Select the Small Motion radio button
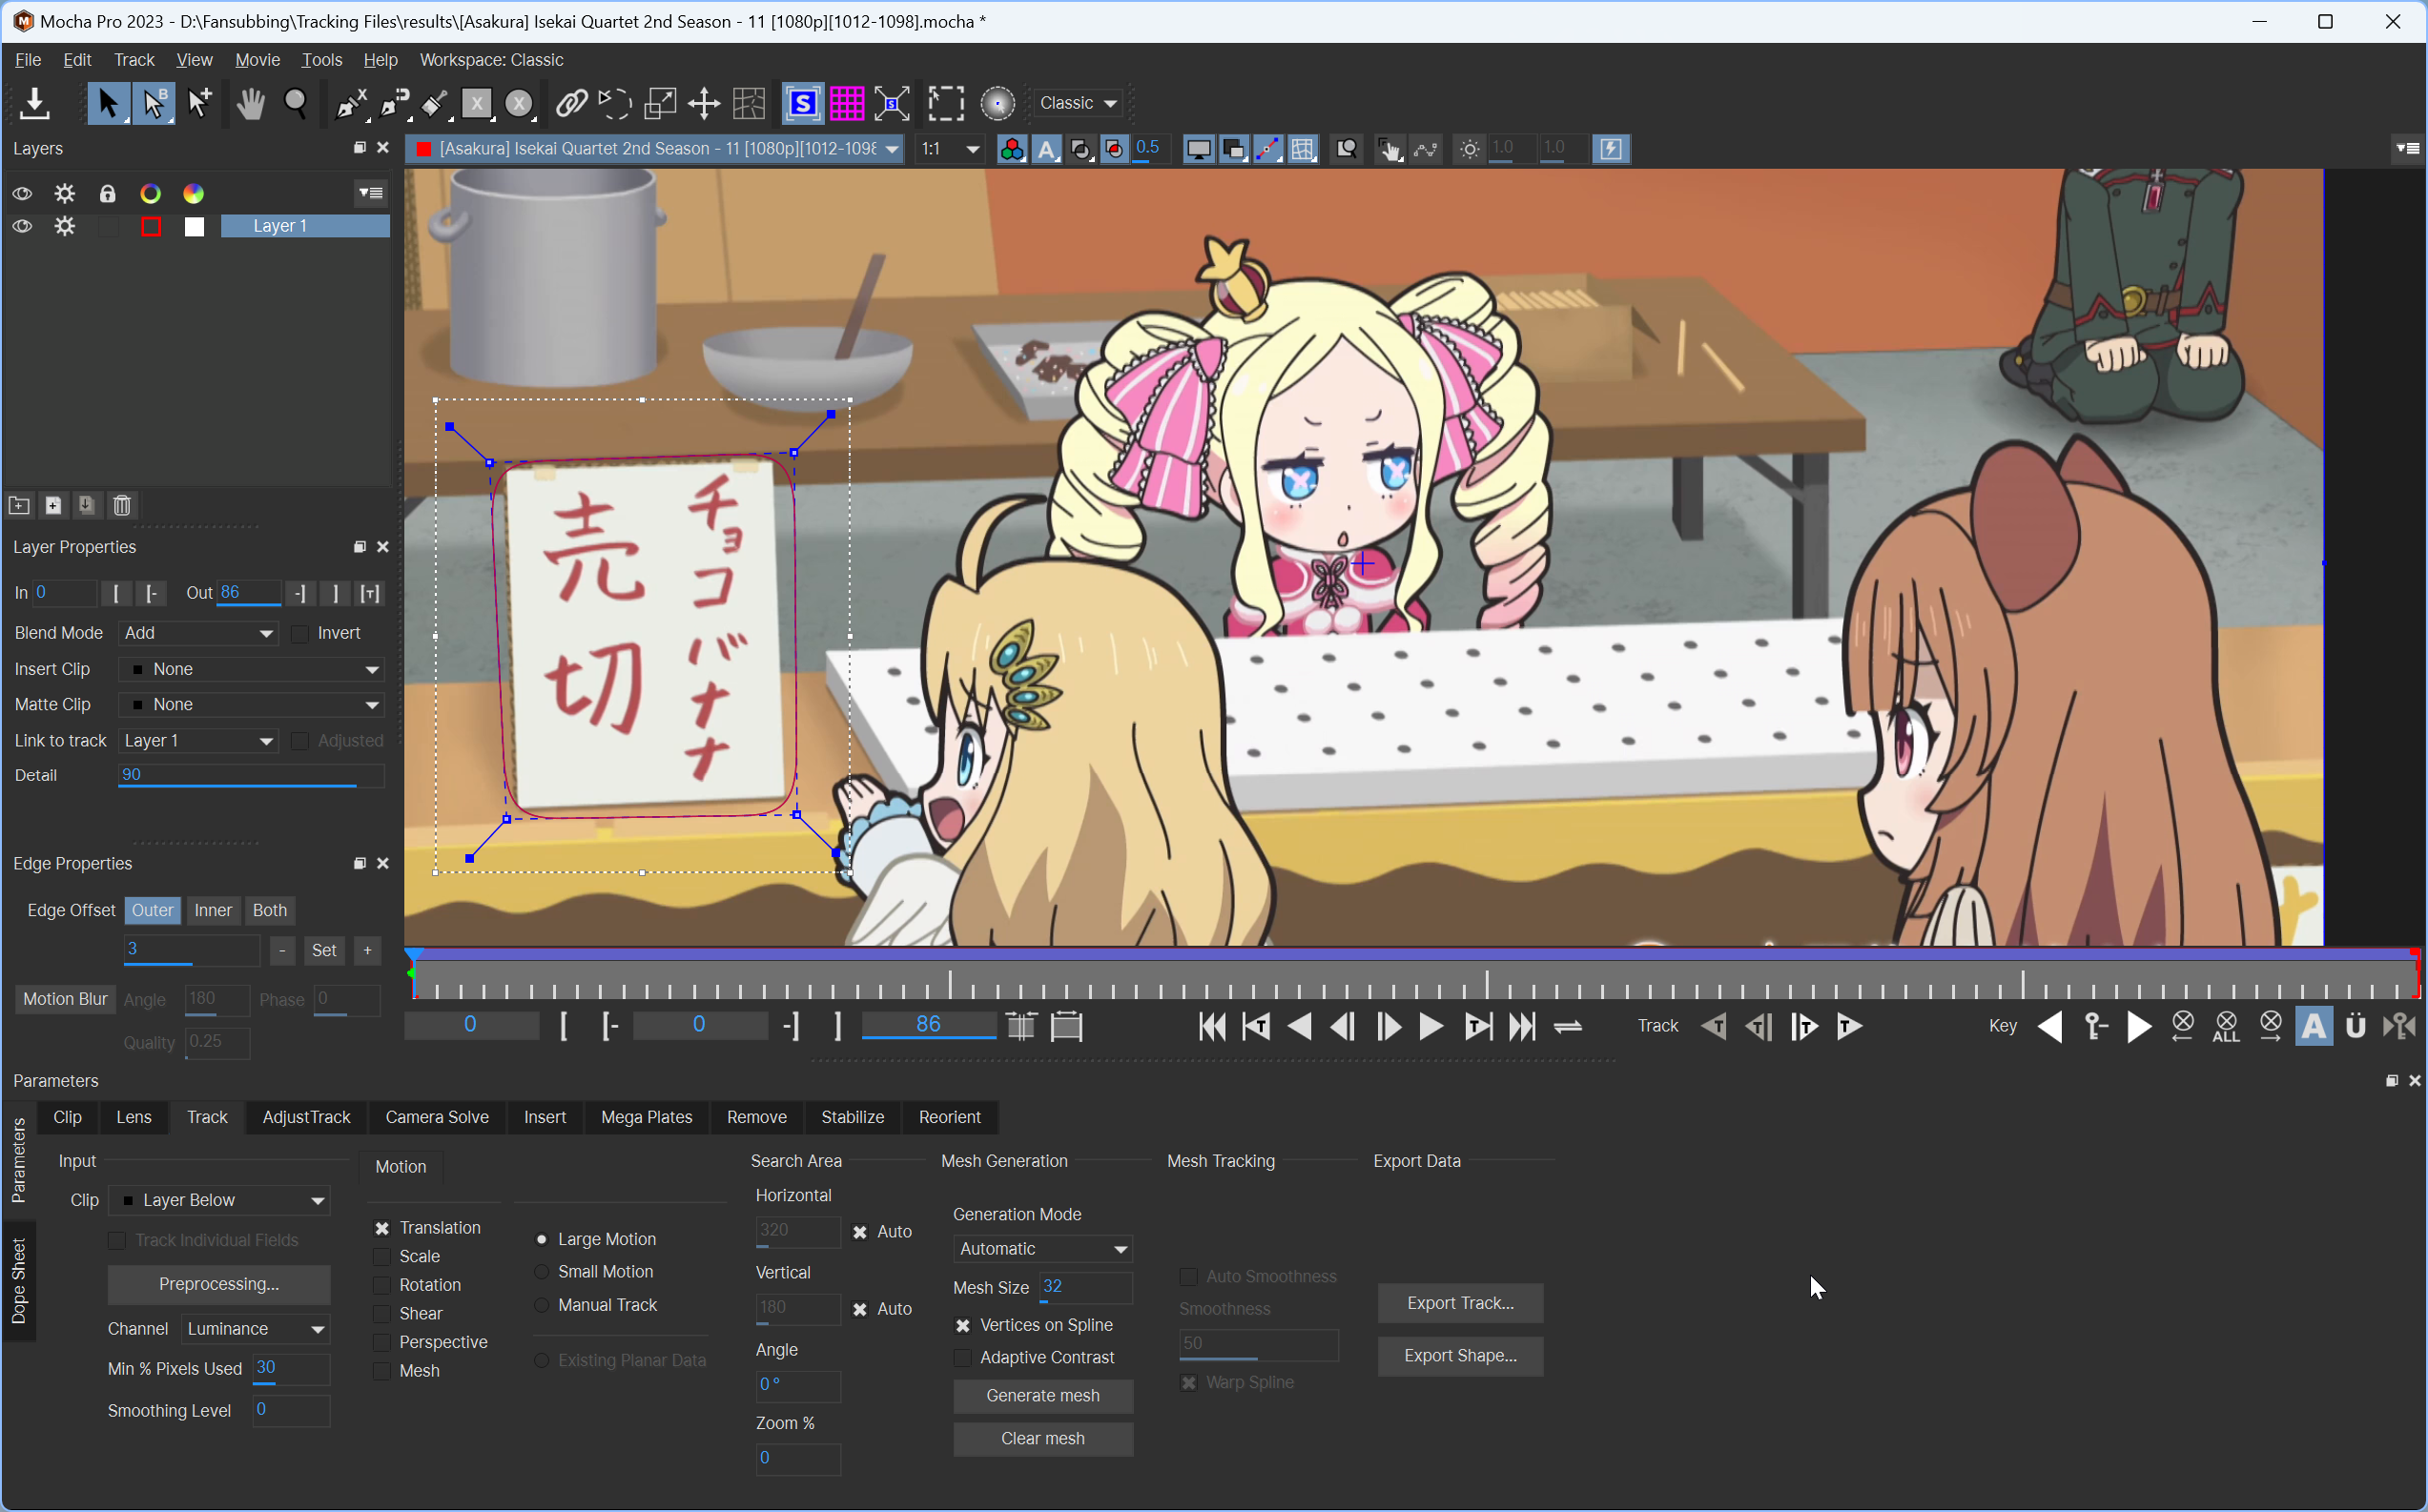The width and height of the screenshot is (2428, 1512). click(541, 1272)
